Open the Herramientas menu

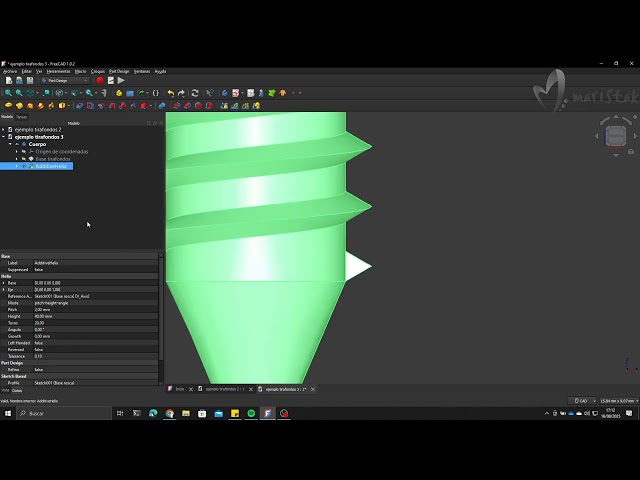click(x=58, y=71)
